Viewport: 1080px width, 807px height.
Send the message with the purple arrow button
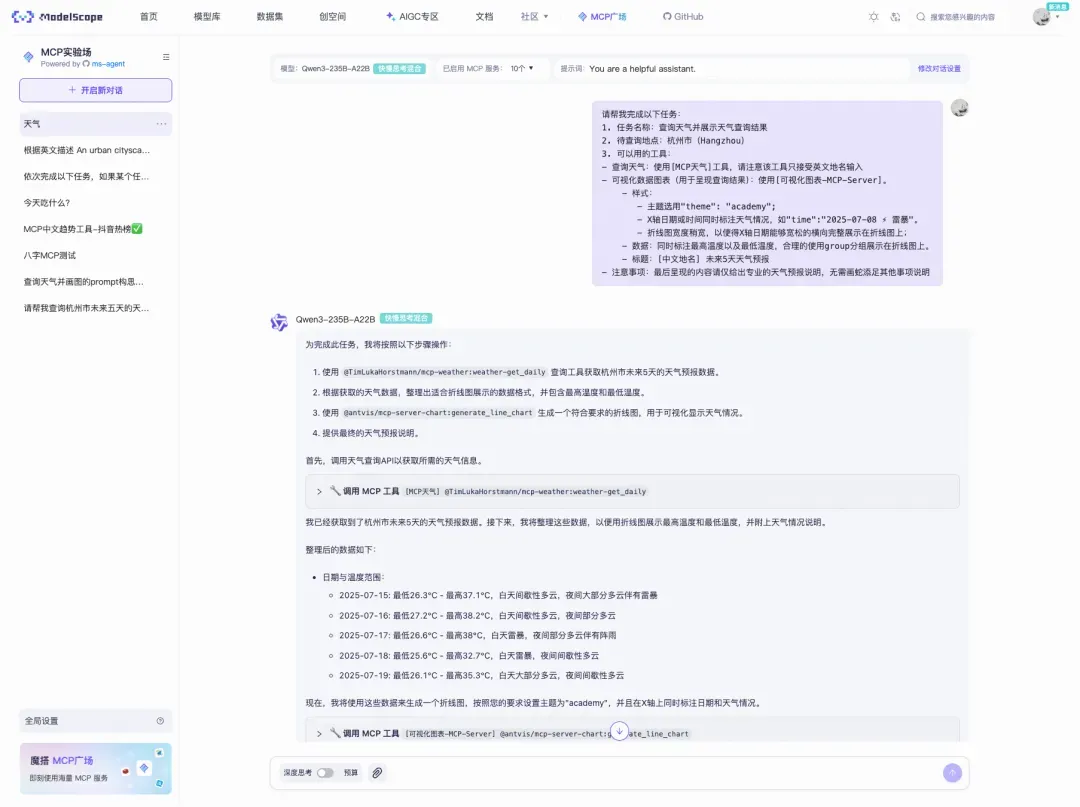(952, 773)
